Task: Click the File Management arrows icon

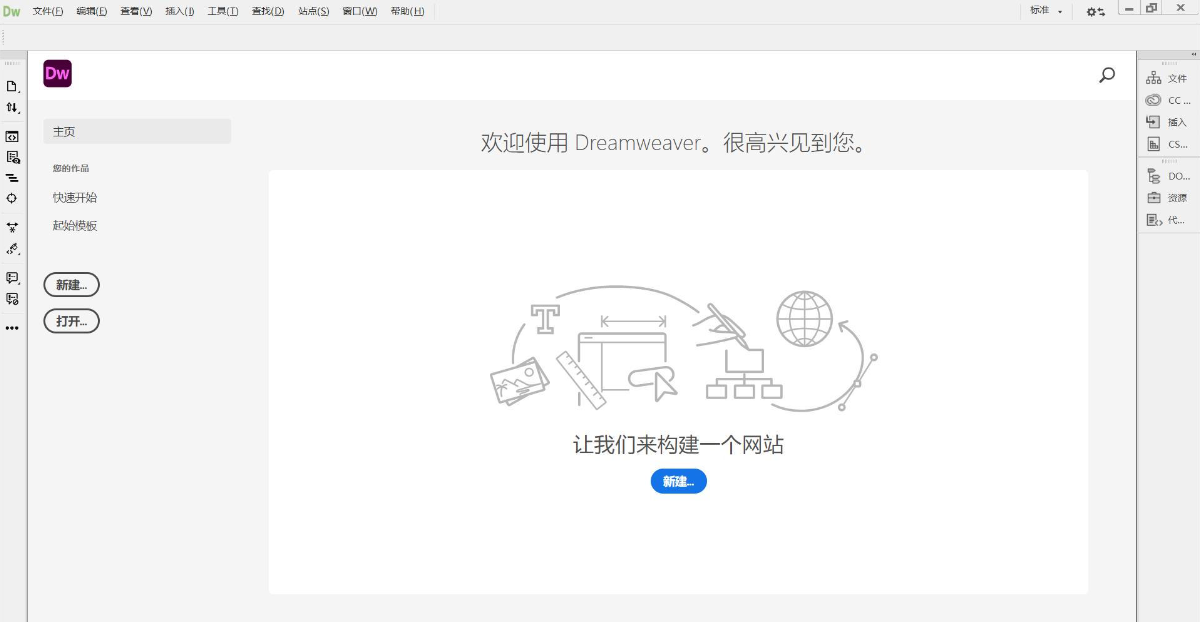Action: (x=12, y=107)
